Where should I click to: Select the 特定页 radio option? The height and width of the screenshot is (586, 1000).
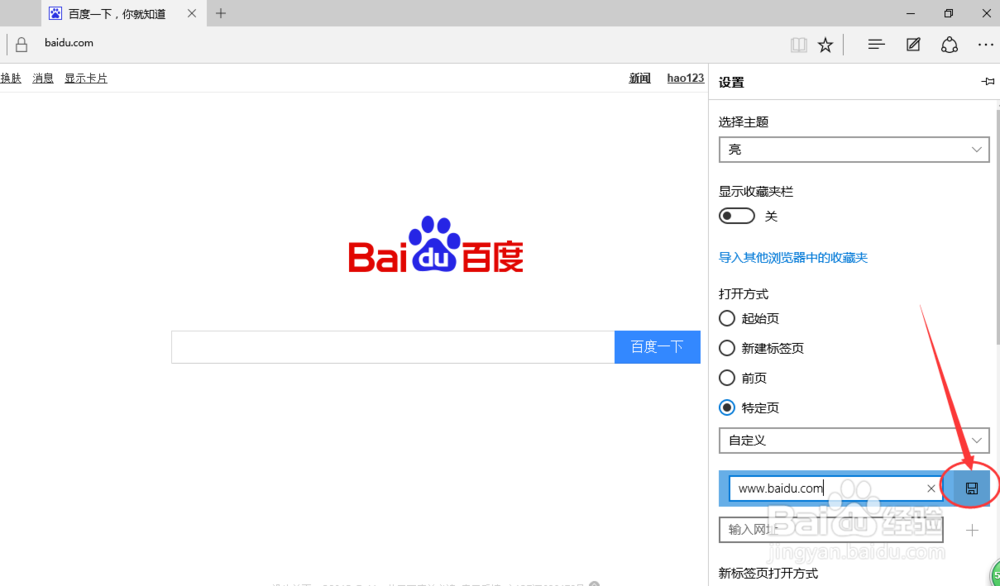click(x=726, y=407)
